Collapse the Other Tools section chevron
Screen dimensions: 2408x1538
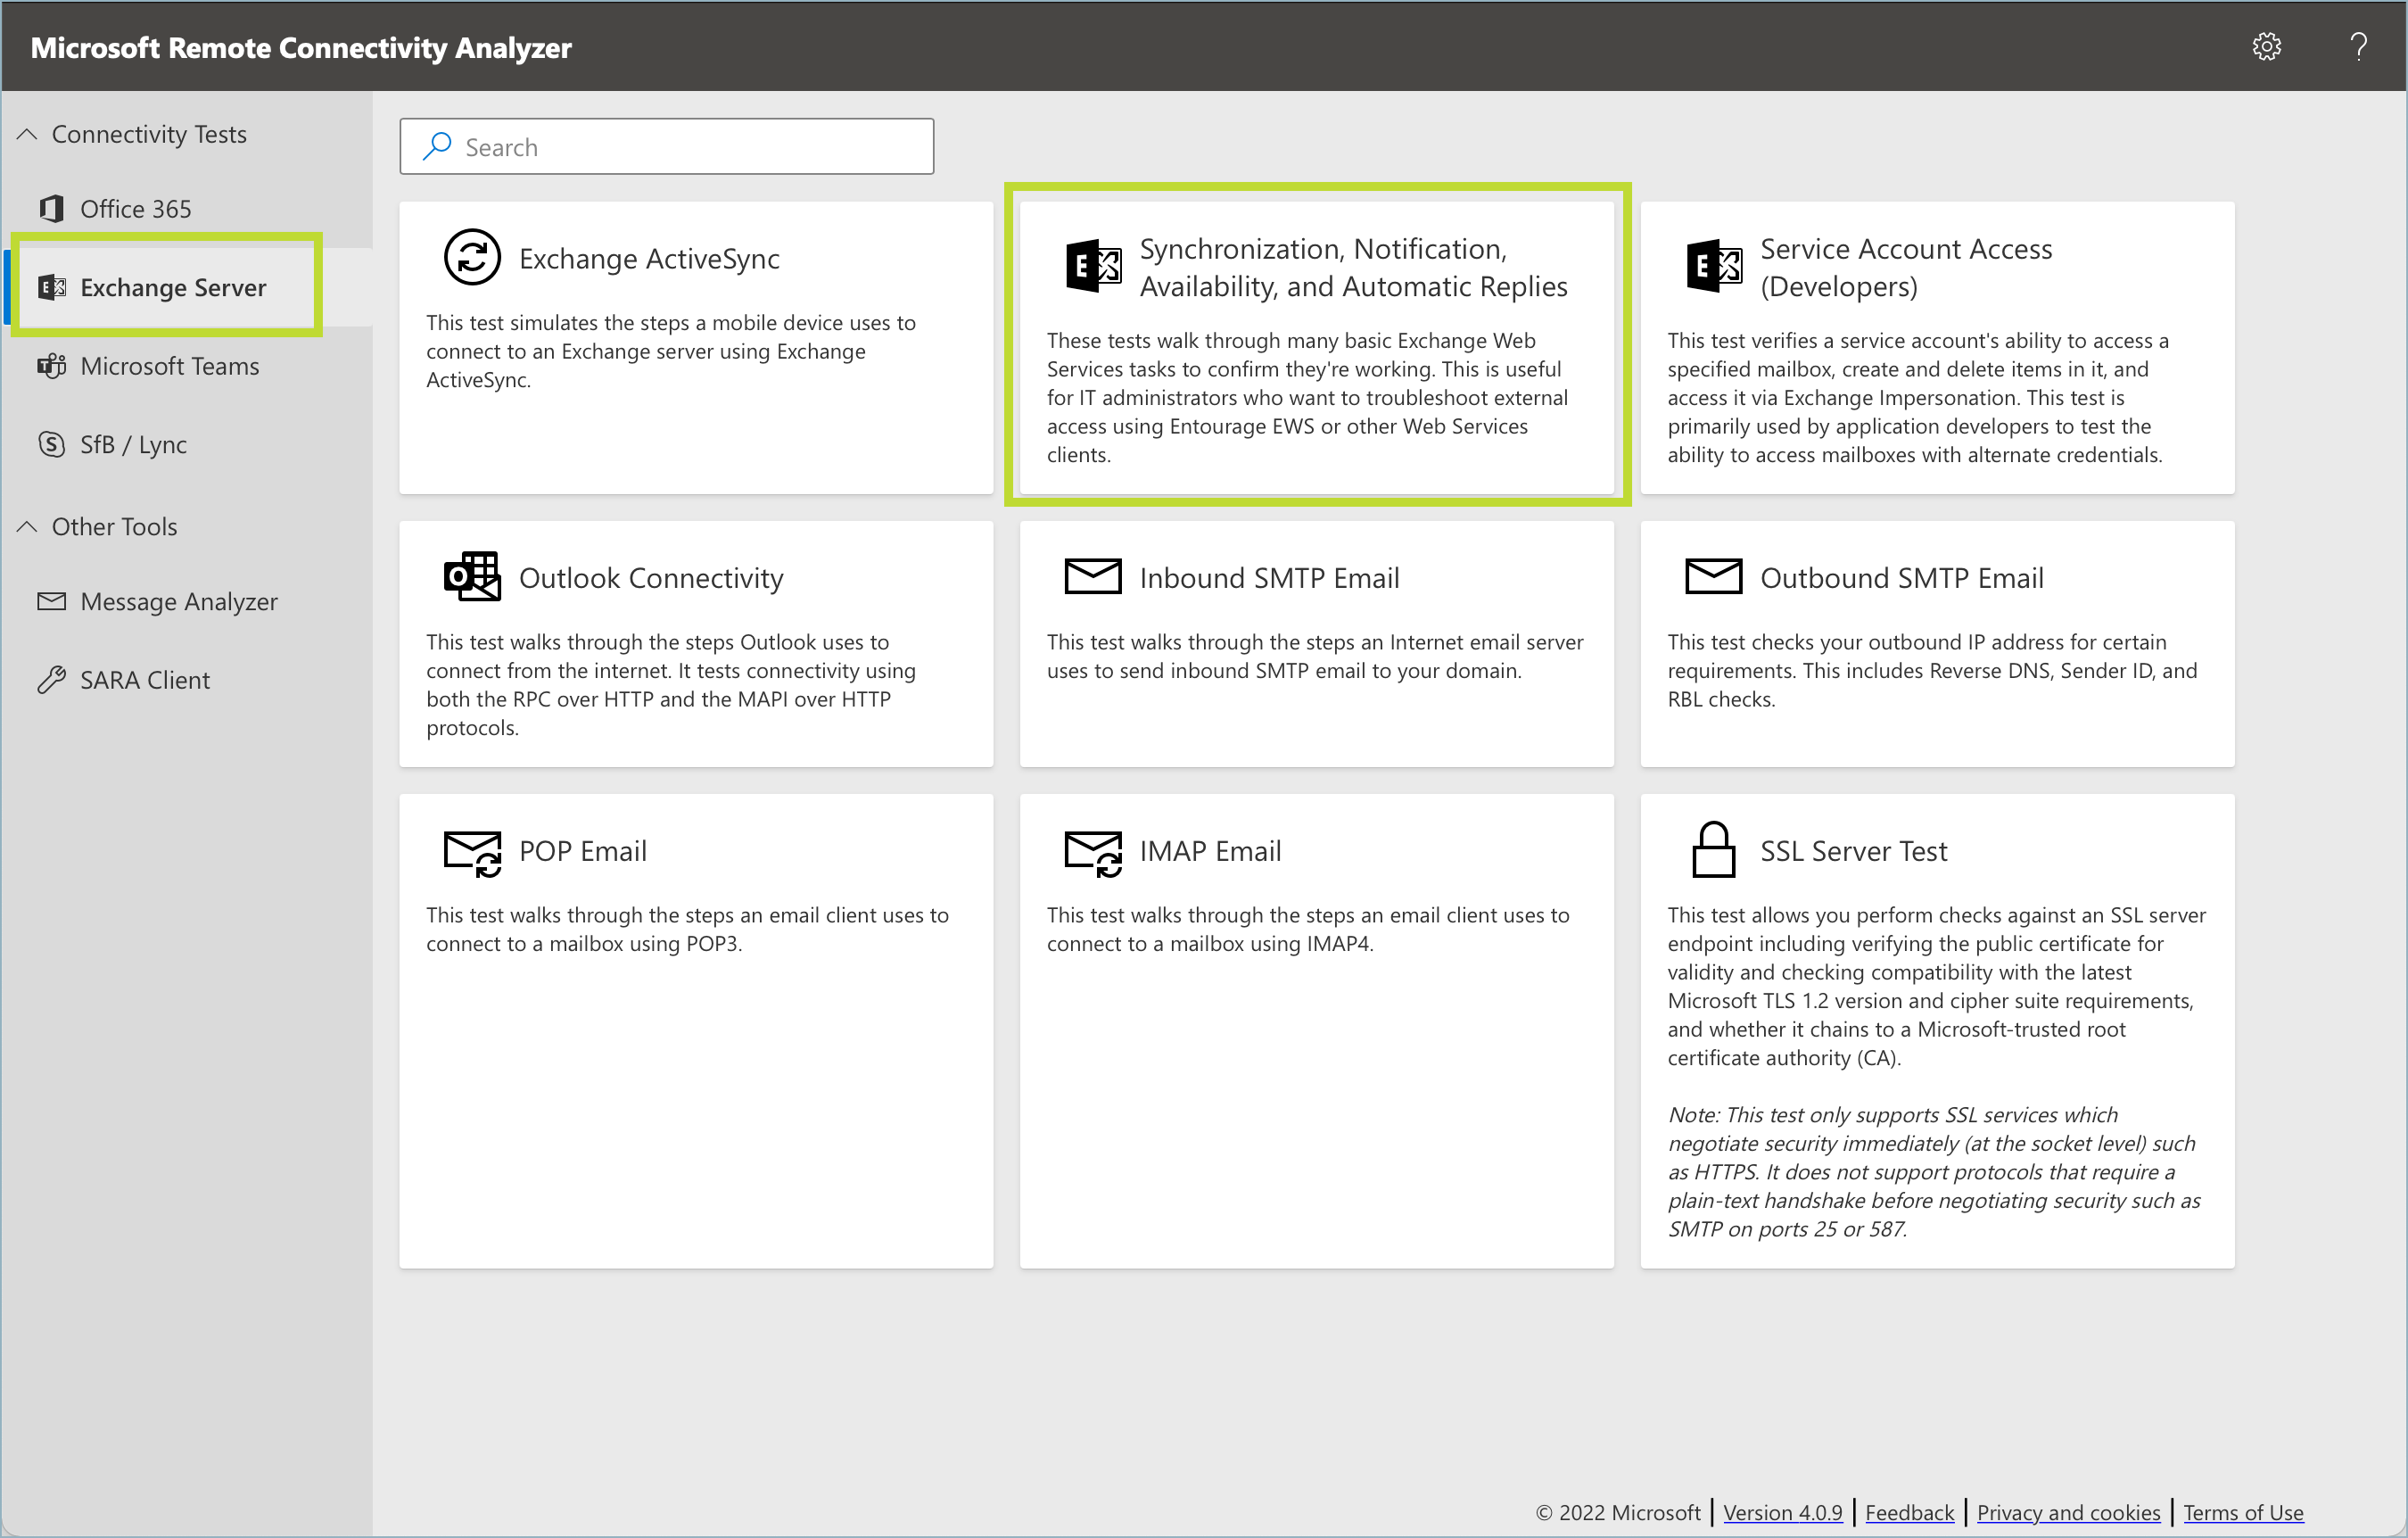tap(27, 526)
